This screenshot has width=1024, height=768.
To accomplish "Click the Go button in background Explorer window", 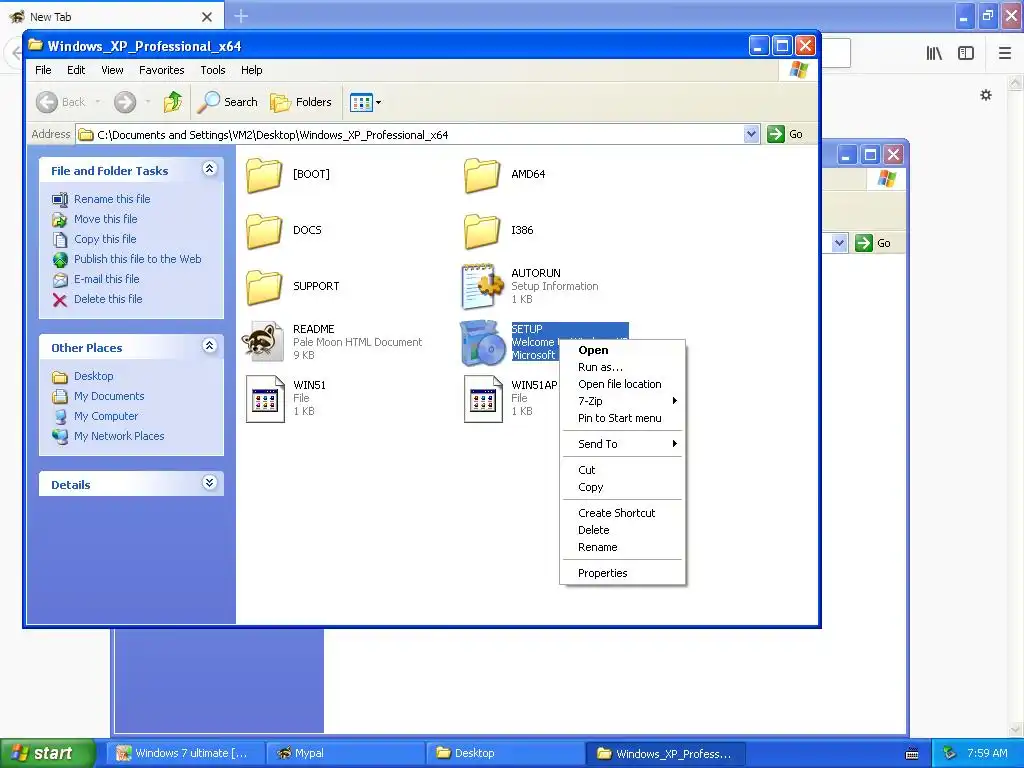I will tap(873, 243).
